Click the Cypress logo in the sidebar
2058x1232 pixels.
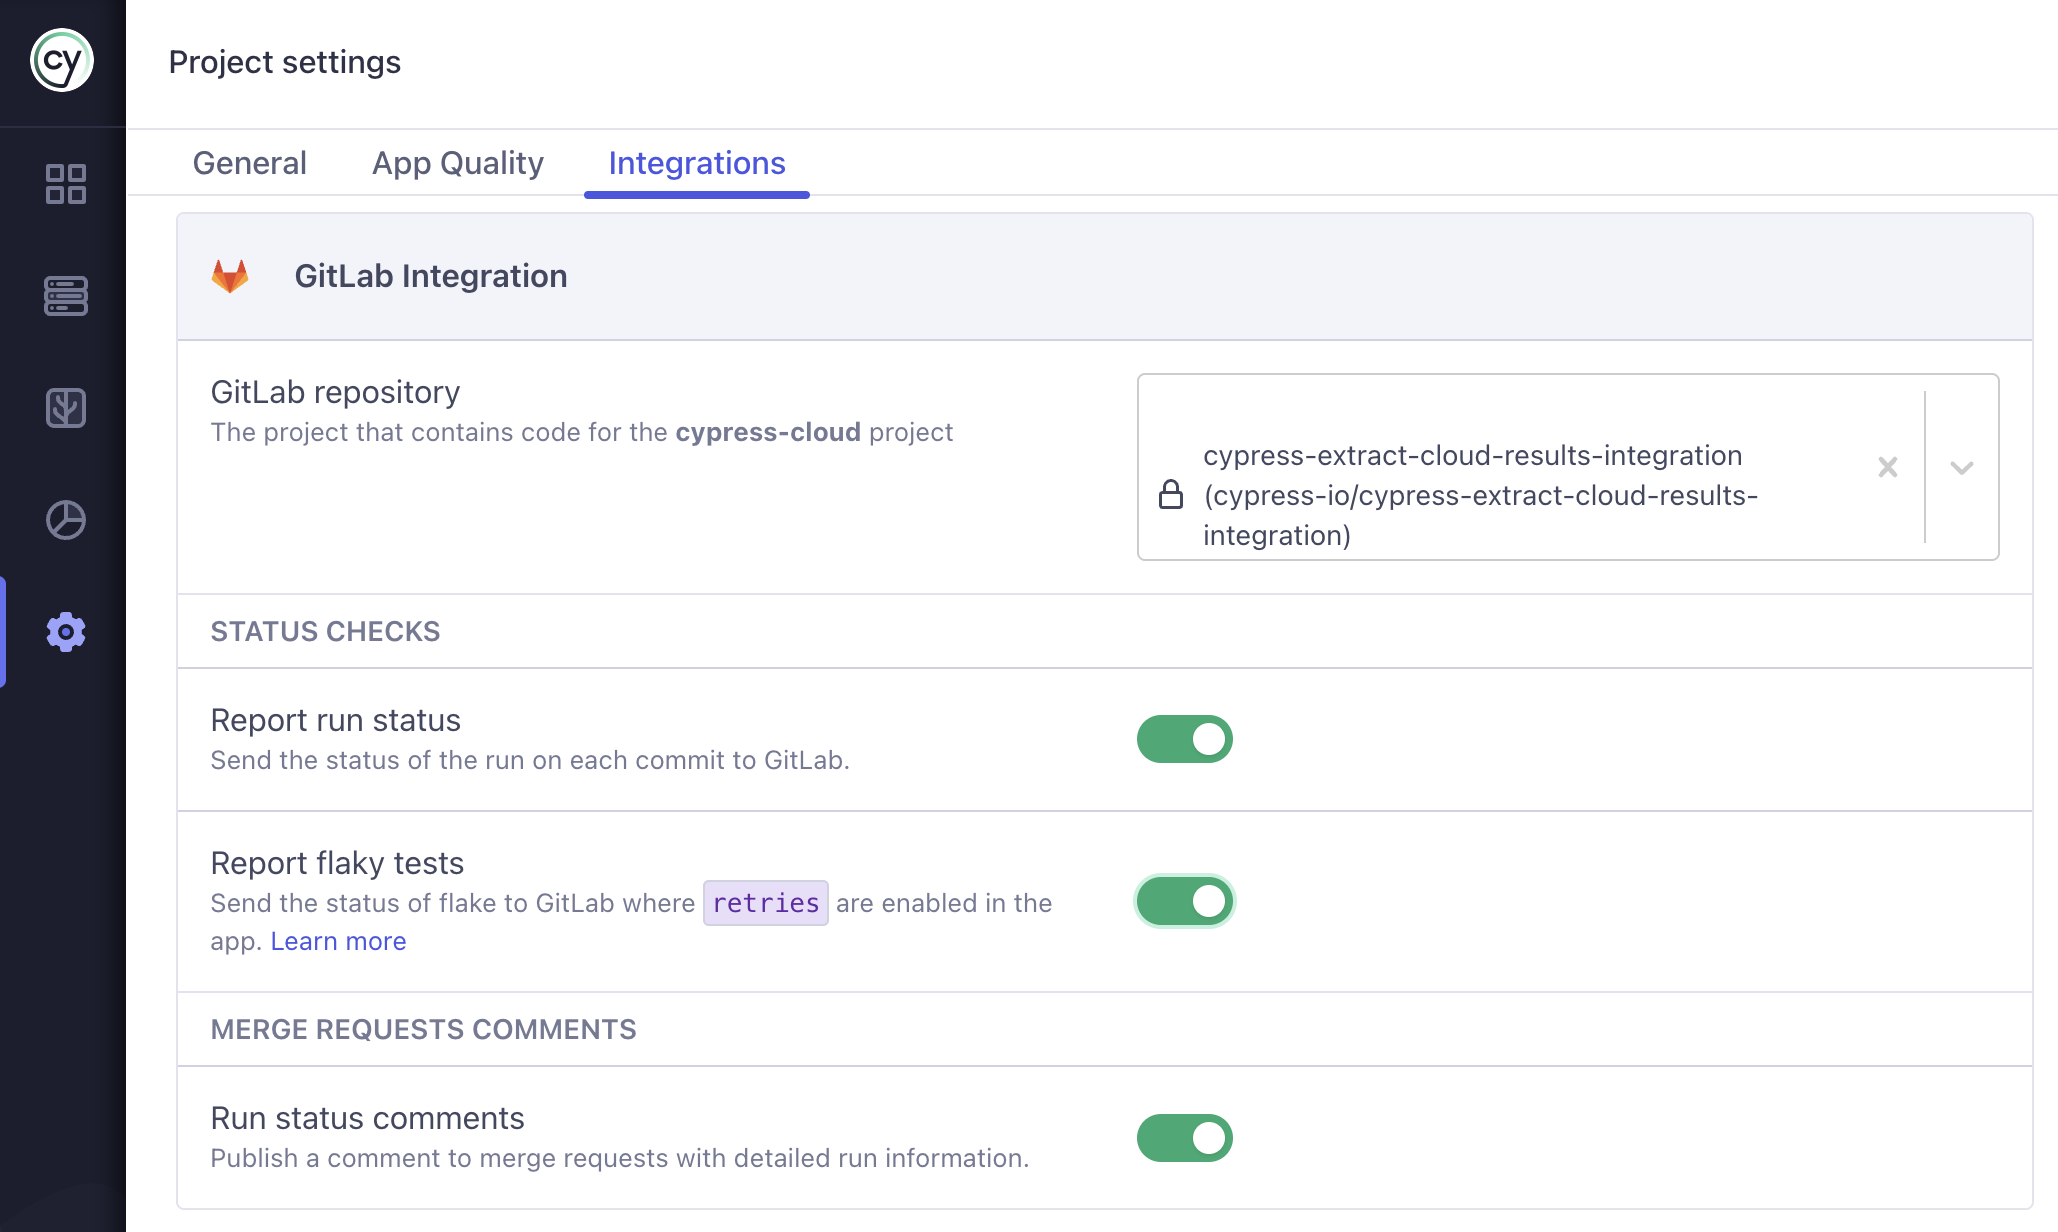[x=62, y=61]
